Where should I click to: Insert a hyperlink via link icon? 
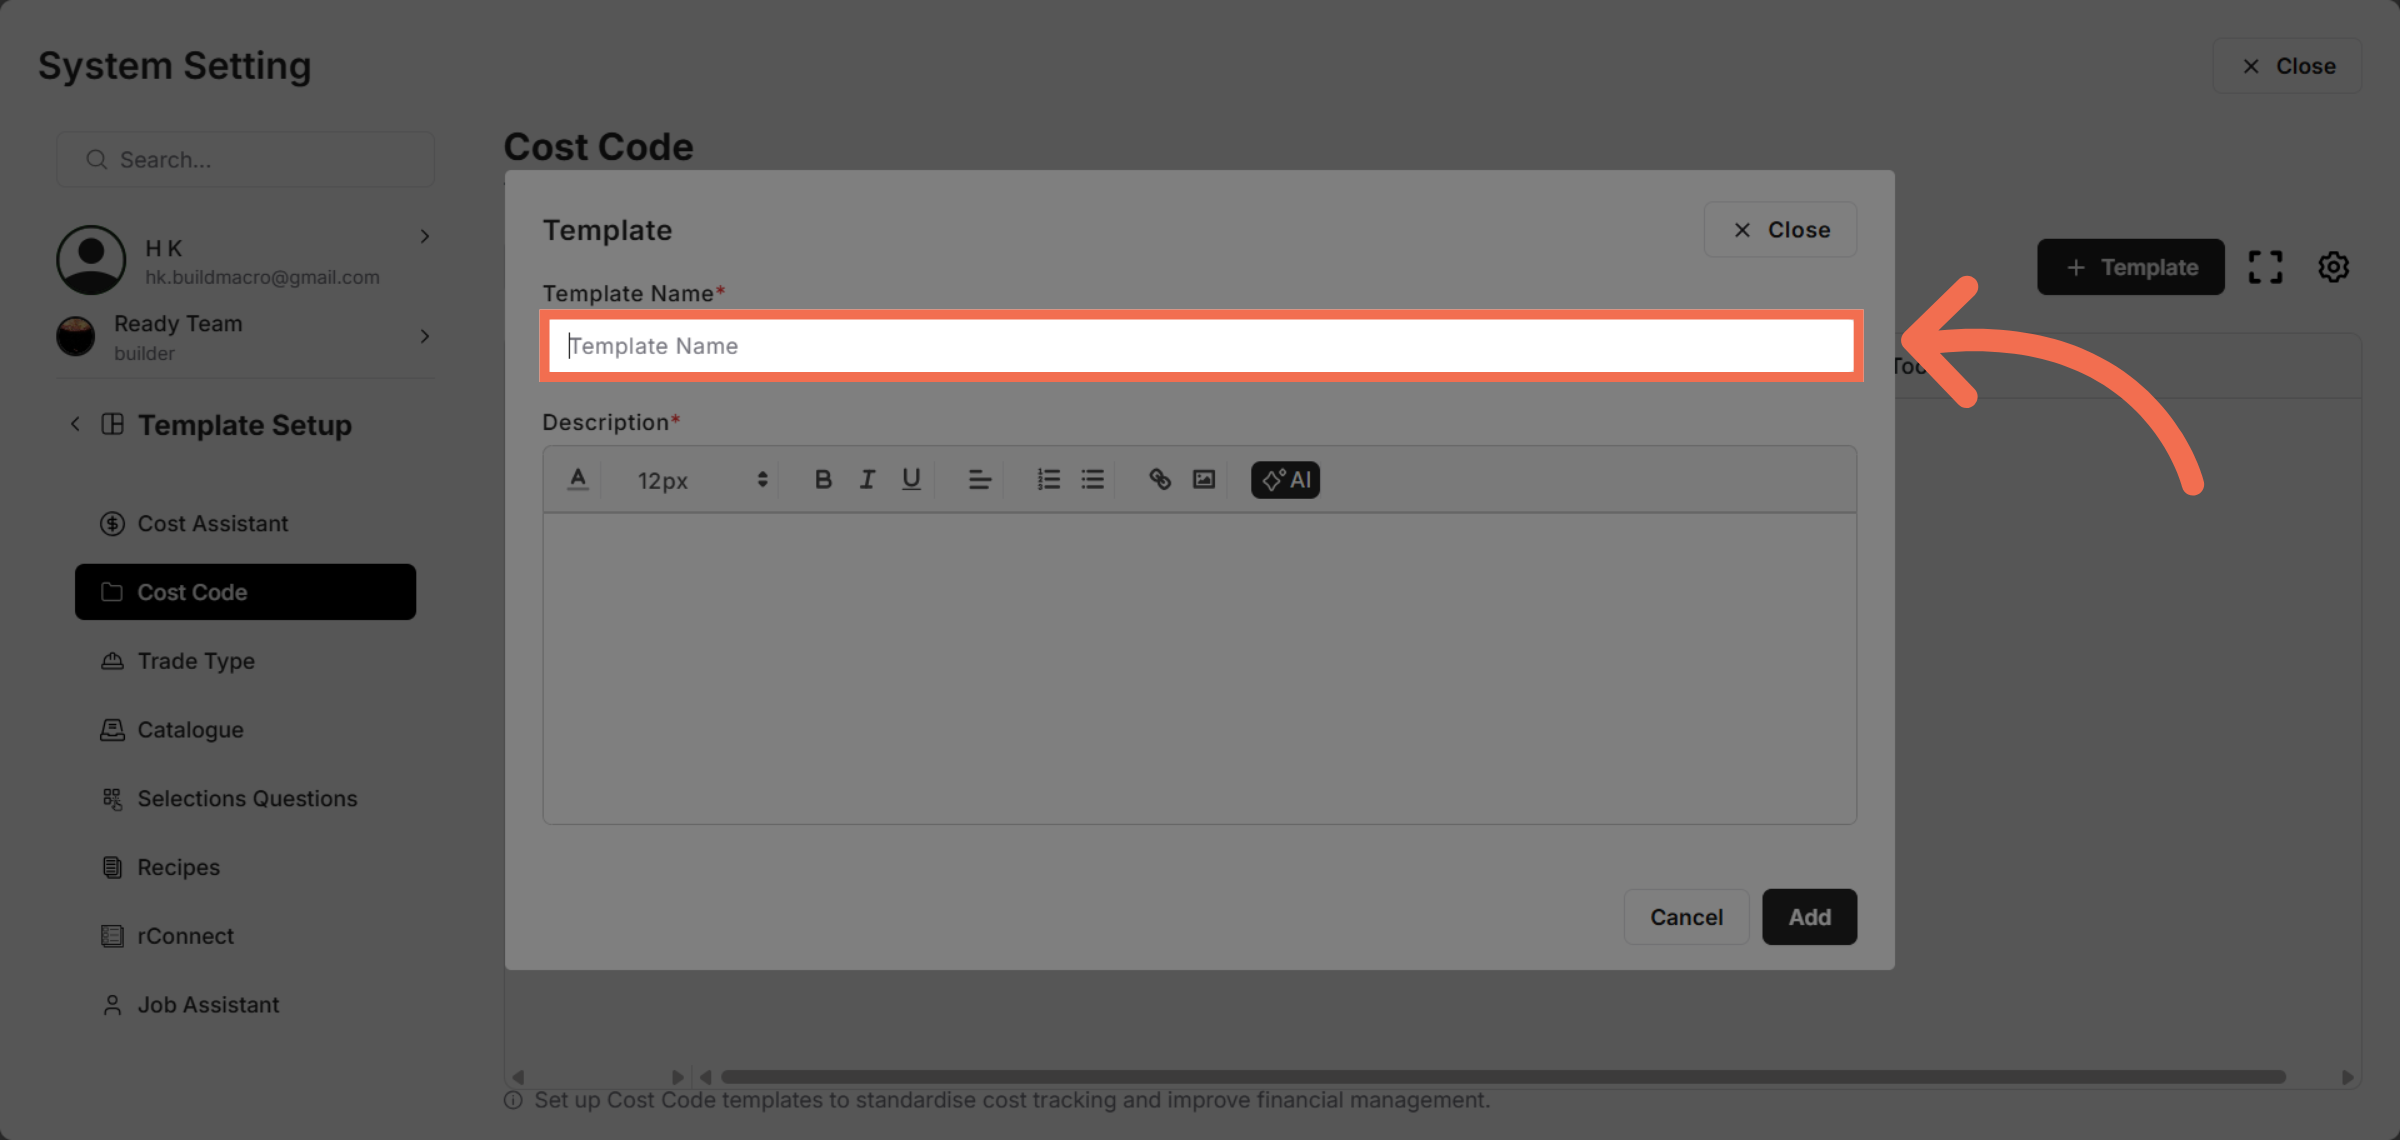(x=1159, y=480)
